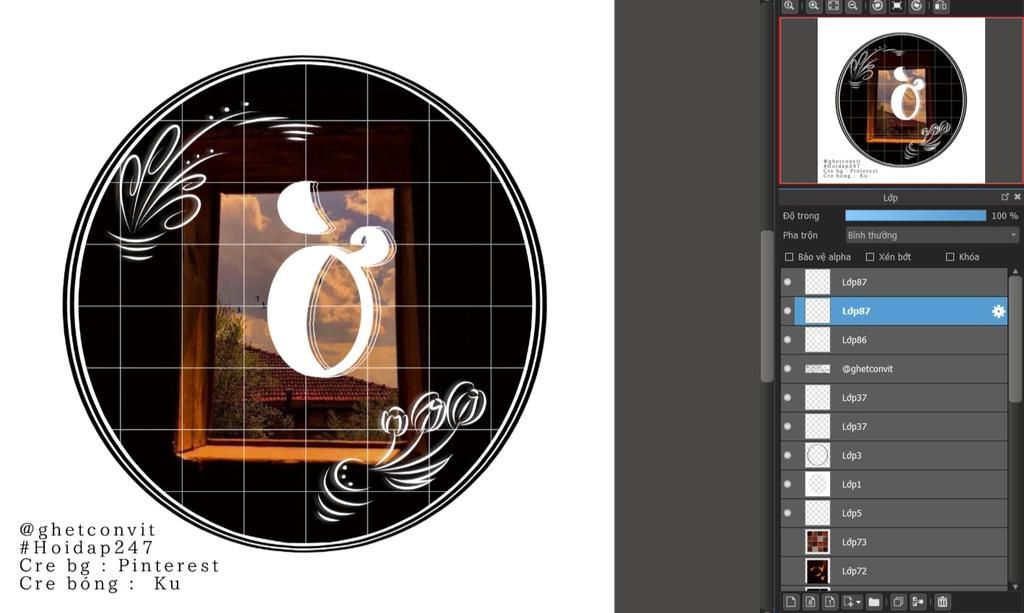
Task: Set navigator view to actual size
Action: click(790, 5)
